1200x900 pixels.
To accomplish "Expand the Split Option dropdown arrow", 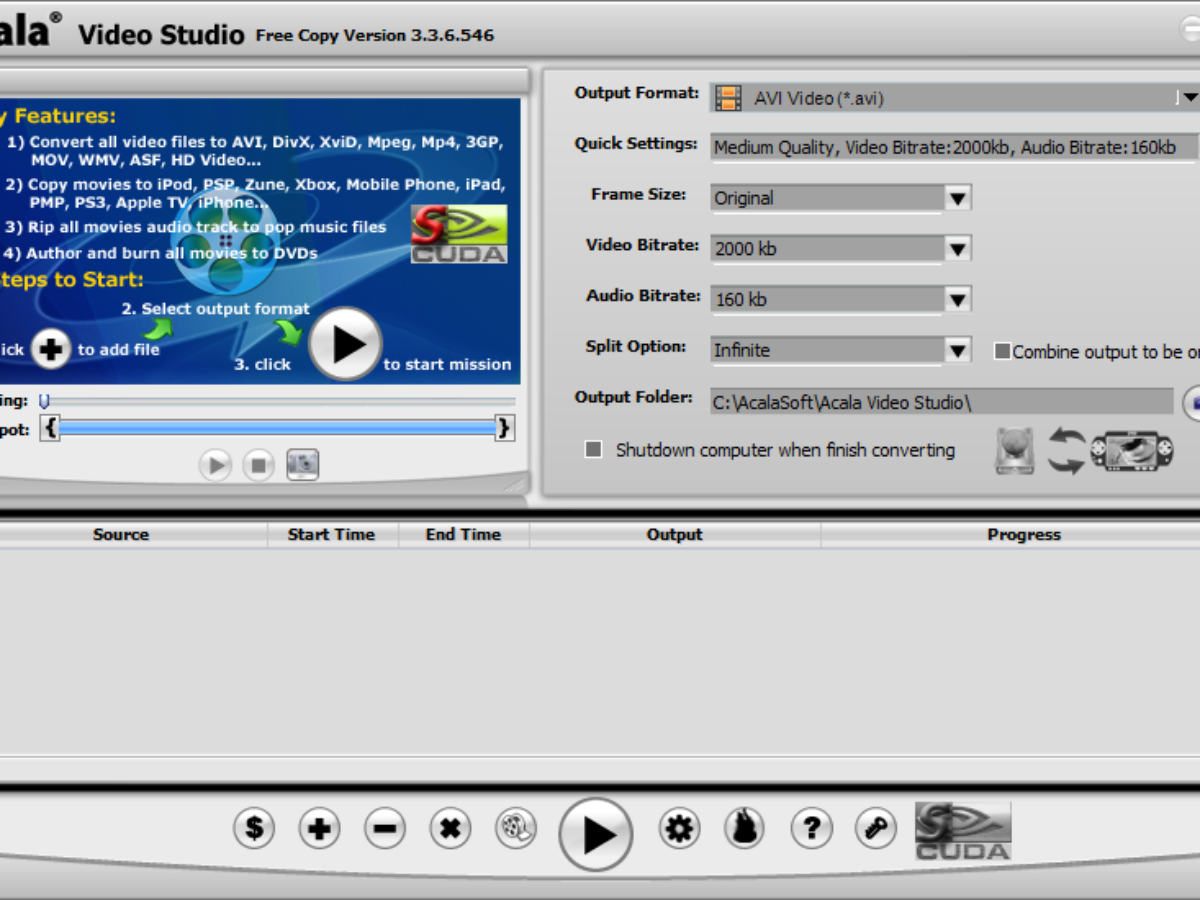I will click(958, 350).
